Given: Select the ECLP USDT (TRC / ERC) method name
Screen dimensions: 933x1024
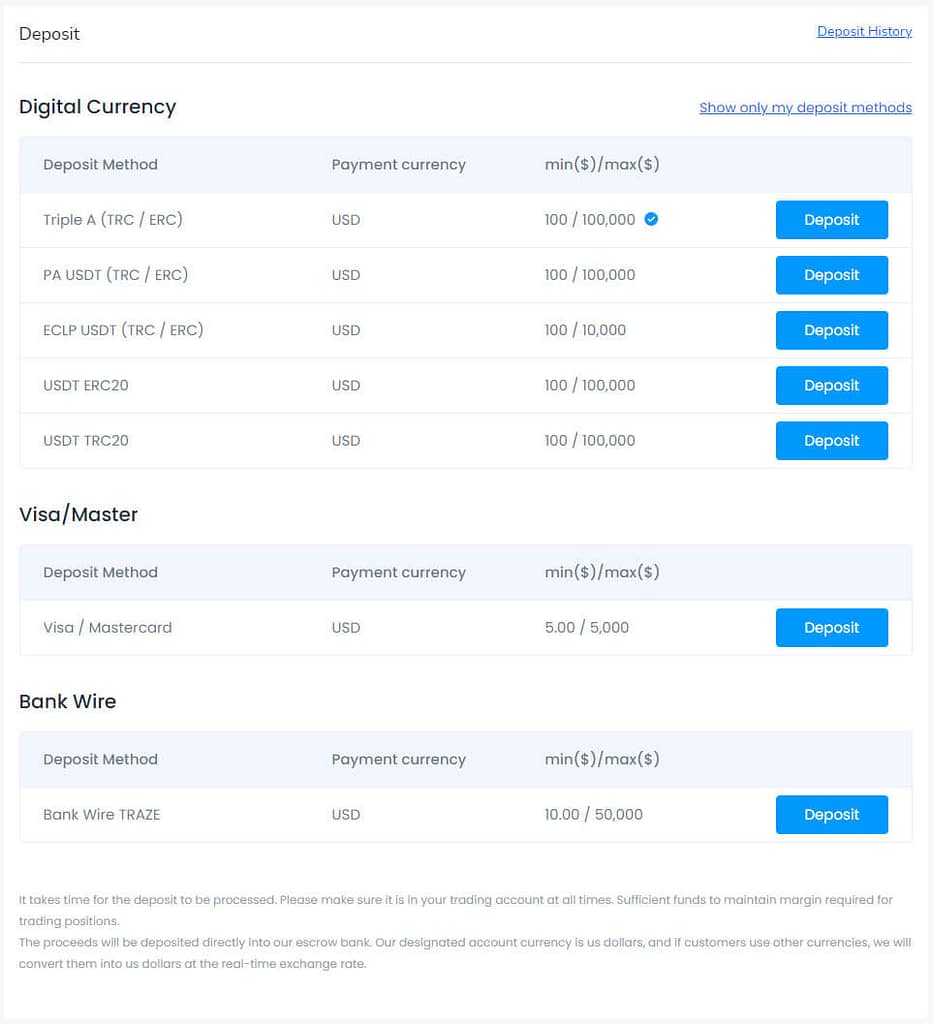Looking at the screenshot, I should (x=123, y=330).
